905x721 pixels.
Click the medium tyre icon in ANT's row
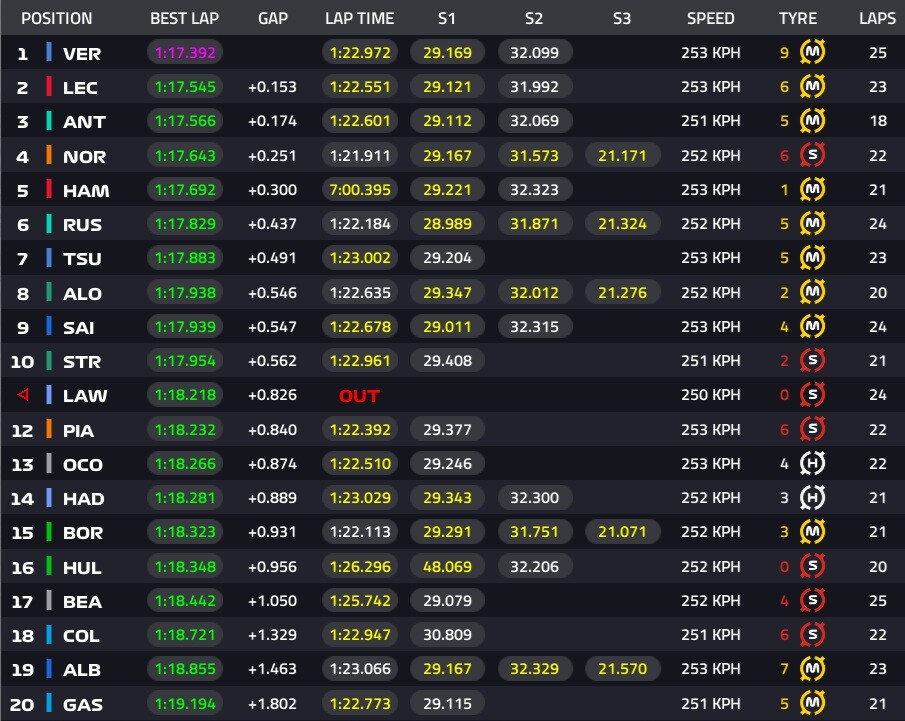[x=812, y=121]
